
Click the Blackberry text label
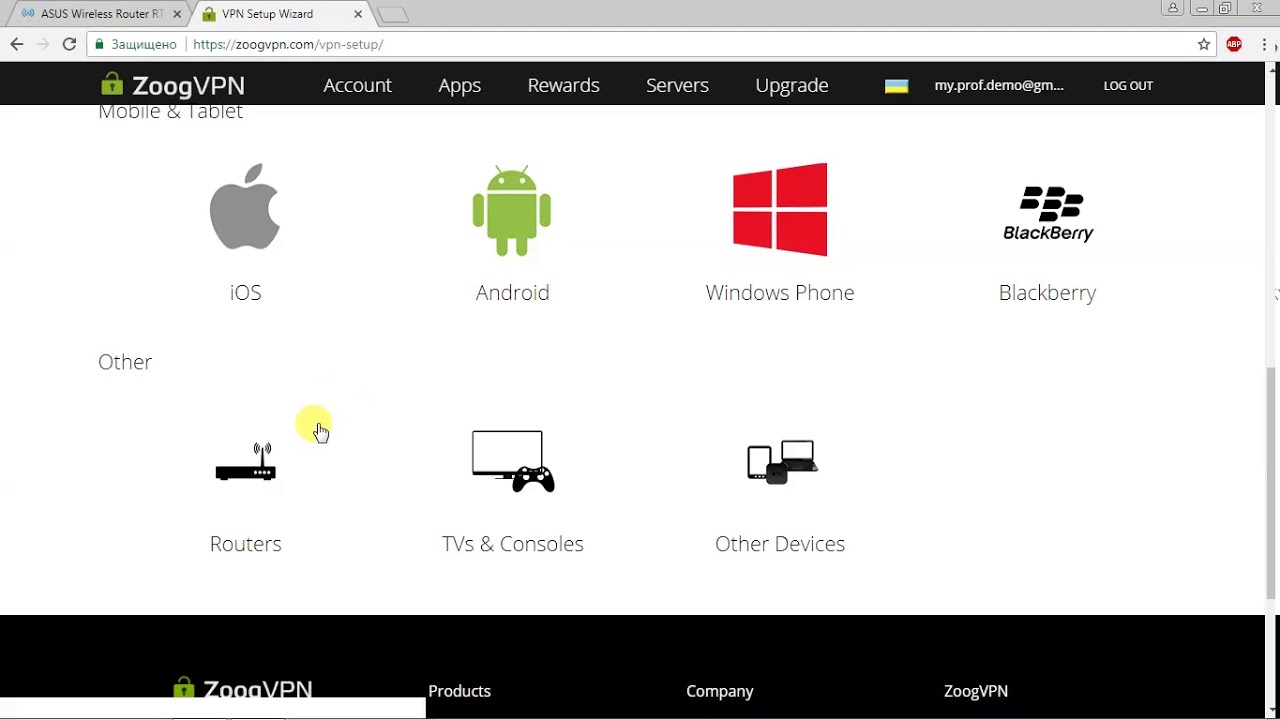point(1048,292)
